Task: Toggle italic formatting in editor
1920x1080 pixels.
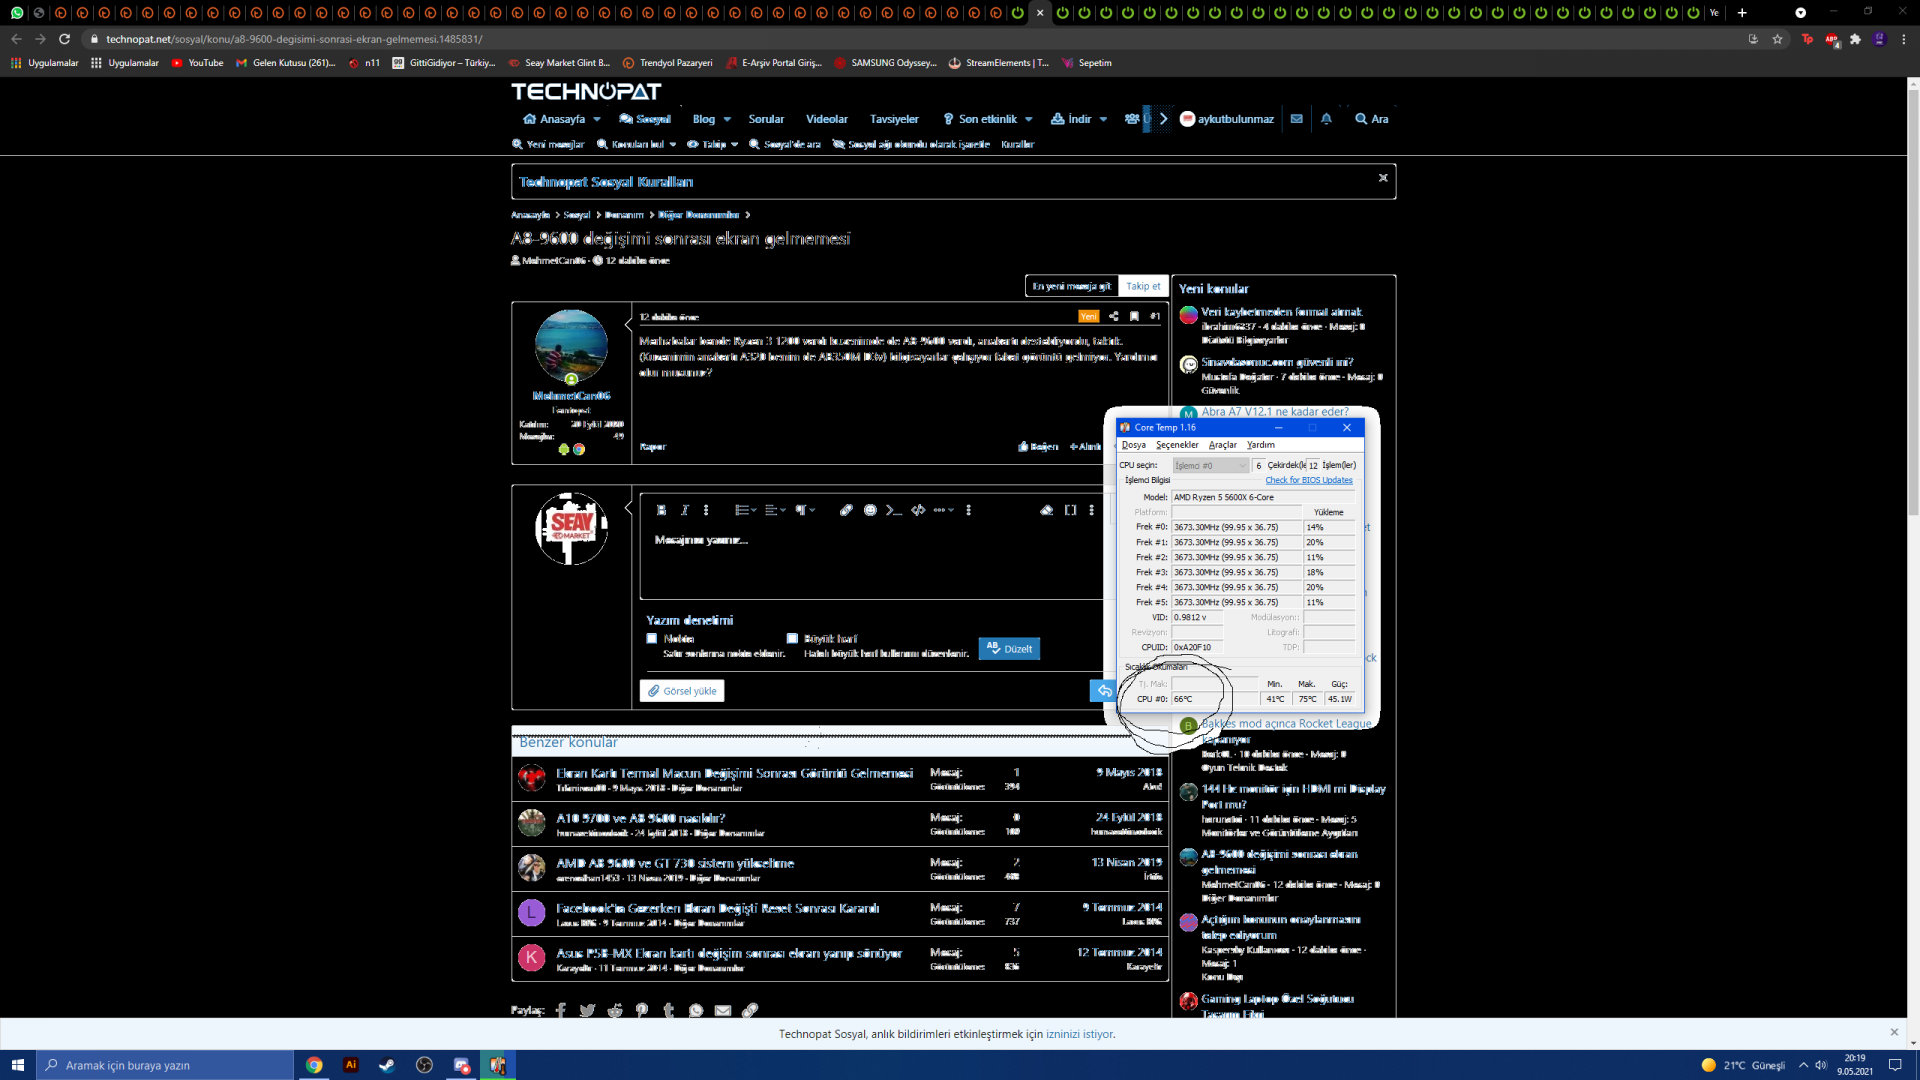Action: [x=685, y=510]
